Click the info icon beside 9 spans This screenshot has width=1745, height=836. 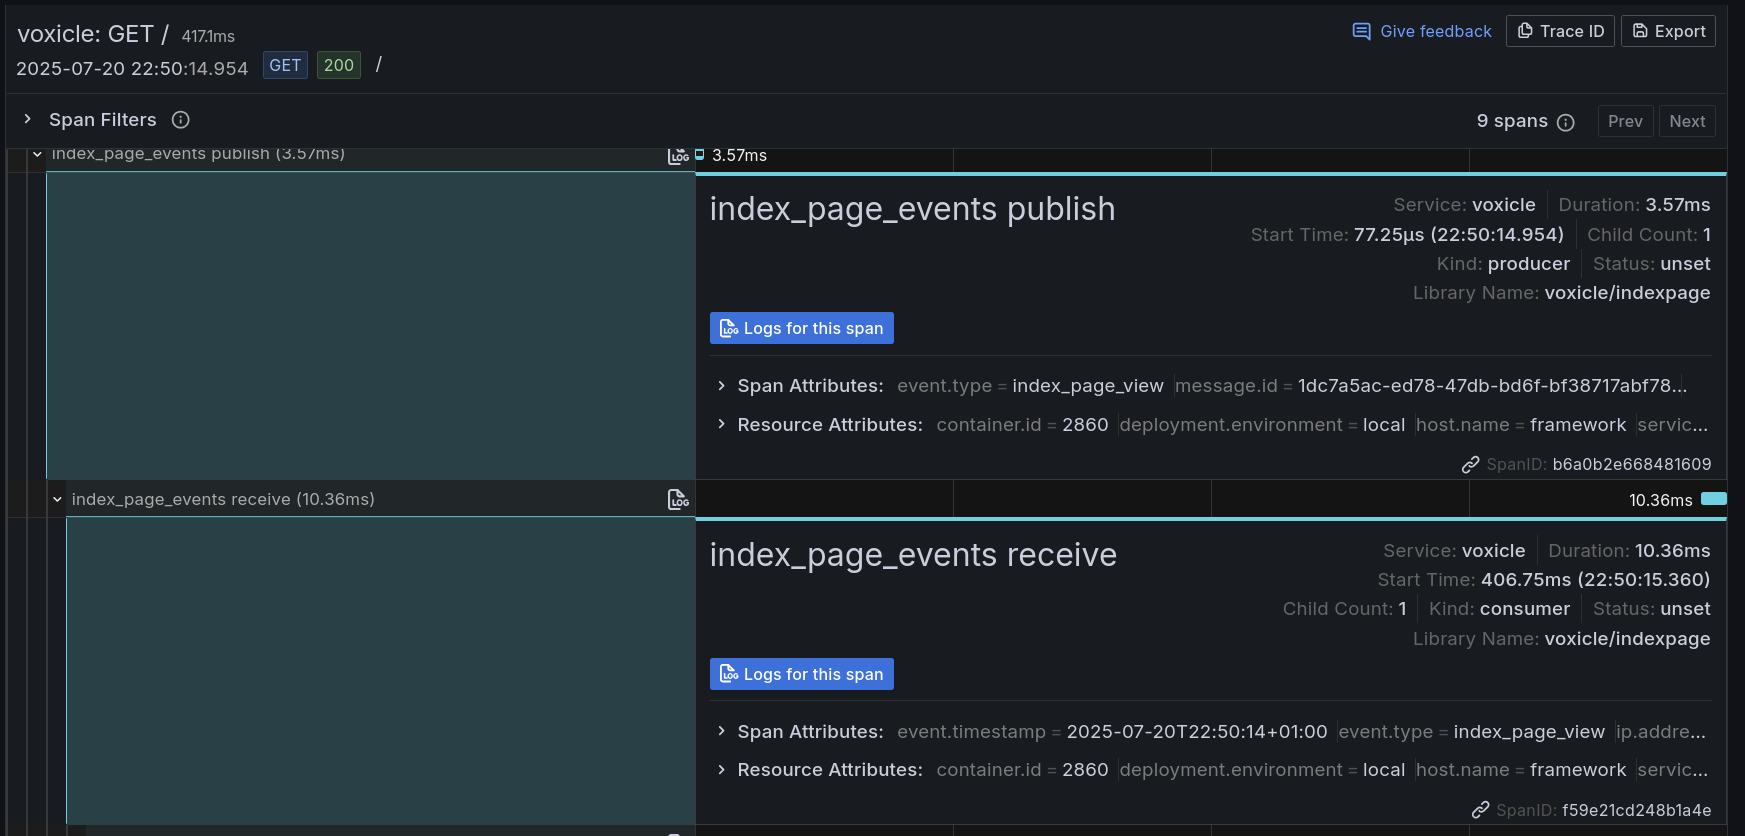(1566, 122)
